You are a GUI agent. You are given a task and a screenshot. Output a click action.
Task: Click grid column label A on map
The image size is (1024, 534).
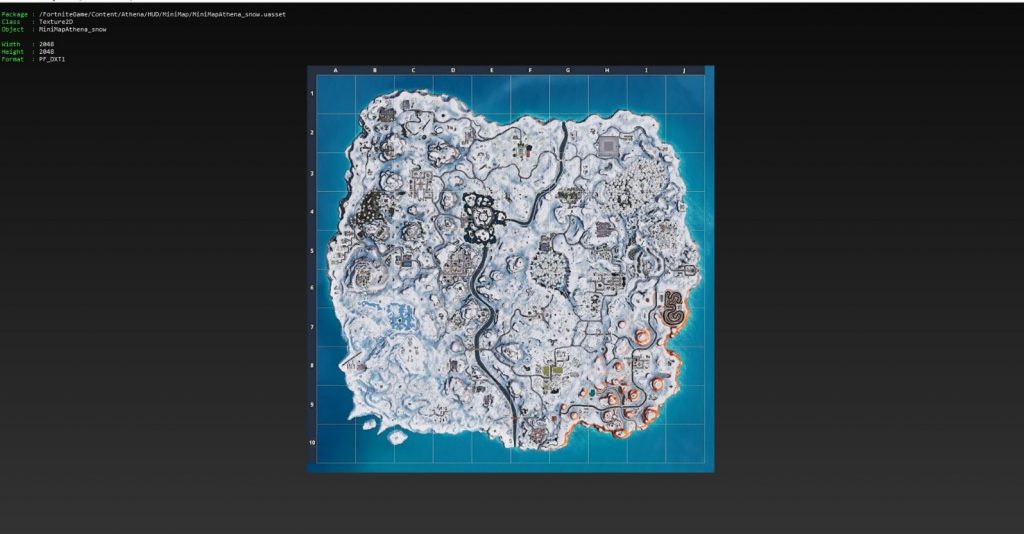pos(336,71)
